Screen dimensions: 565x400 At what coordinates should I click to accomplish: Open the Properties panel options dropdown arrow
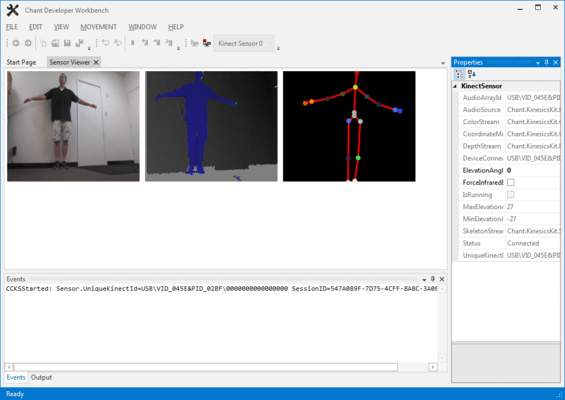(538, 63)
